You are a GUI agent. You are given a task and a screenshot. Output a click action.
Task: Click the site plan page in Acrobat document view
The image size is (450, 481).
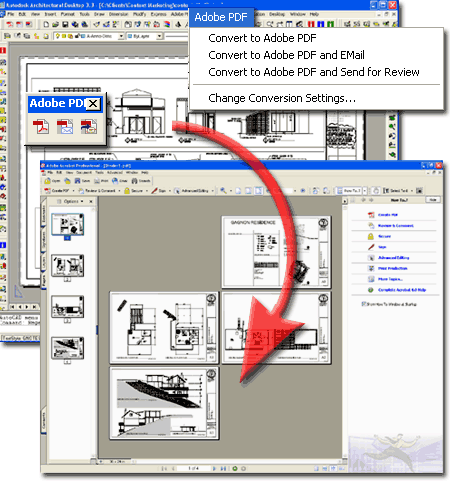coord(276,252)
